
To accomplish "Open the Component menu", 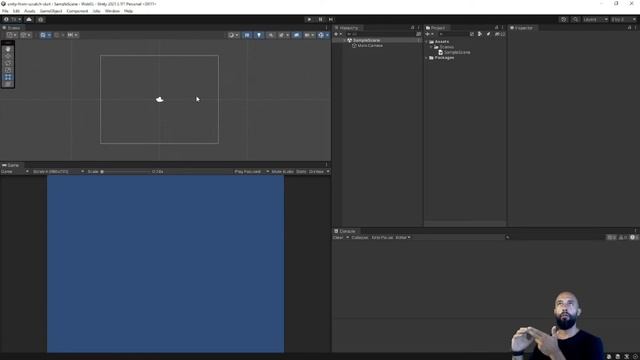I will pos(77,11).
